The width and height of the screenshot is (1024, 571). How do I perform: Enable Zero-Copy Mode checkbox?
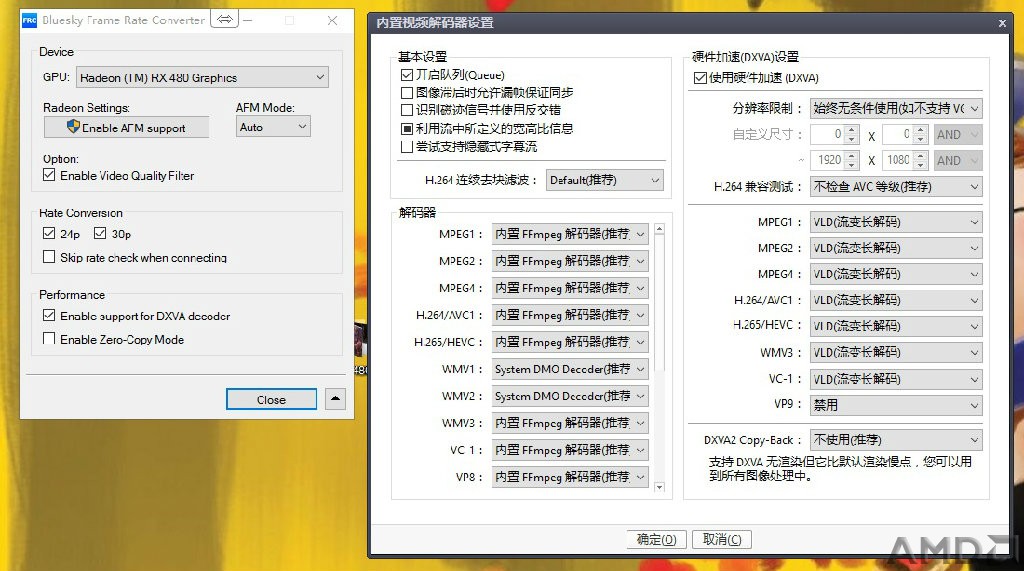click(x=49, y=338)
